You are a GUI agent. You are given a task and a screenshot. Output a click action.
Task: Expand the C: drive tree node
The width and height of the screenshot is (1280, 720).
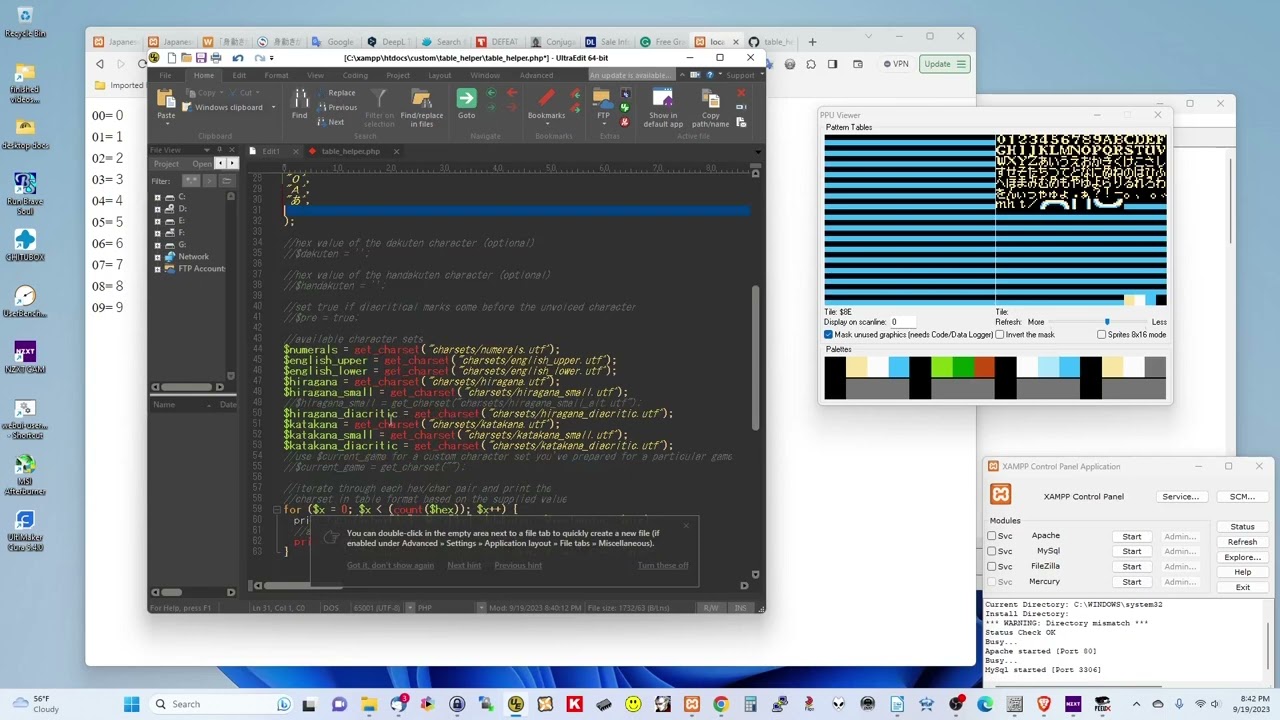click(157, 197)
